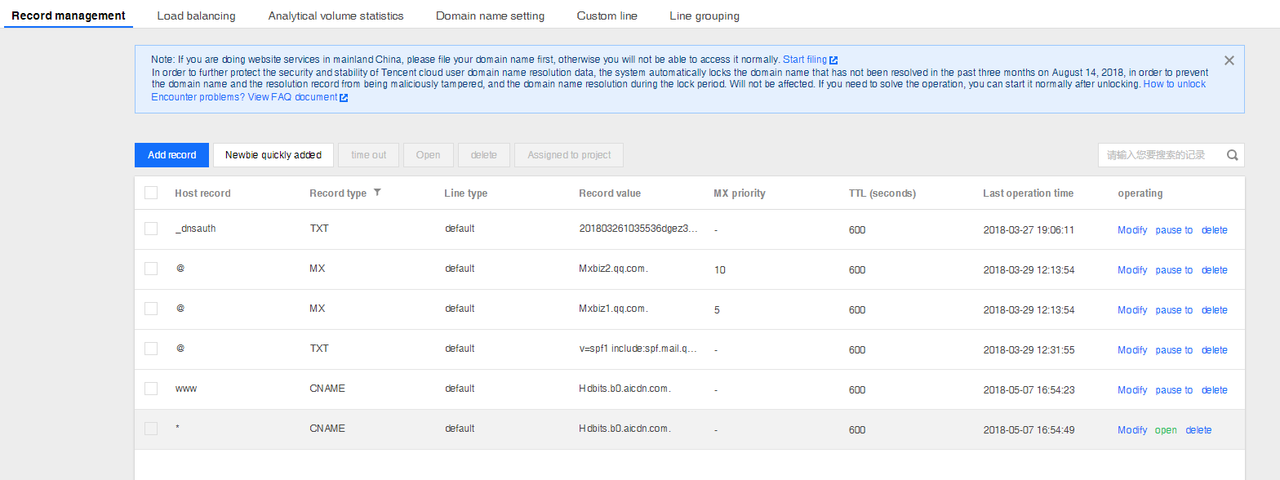This screenshot has height=480, width=1280.
Task: Check the box for the * wildcard record
Action: 151,429
